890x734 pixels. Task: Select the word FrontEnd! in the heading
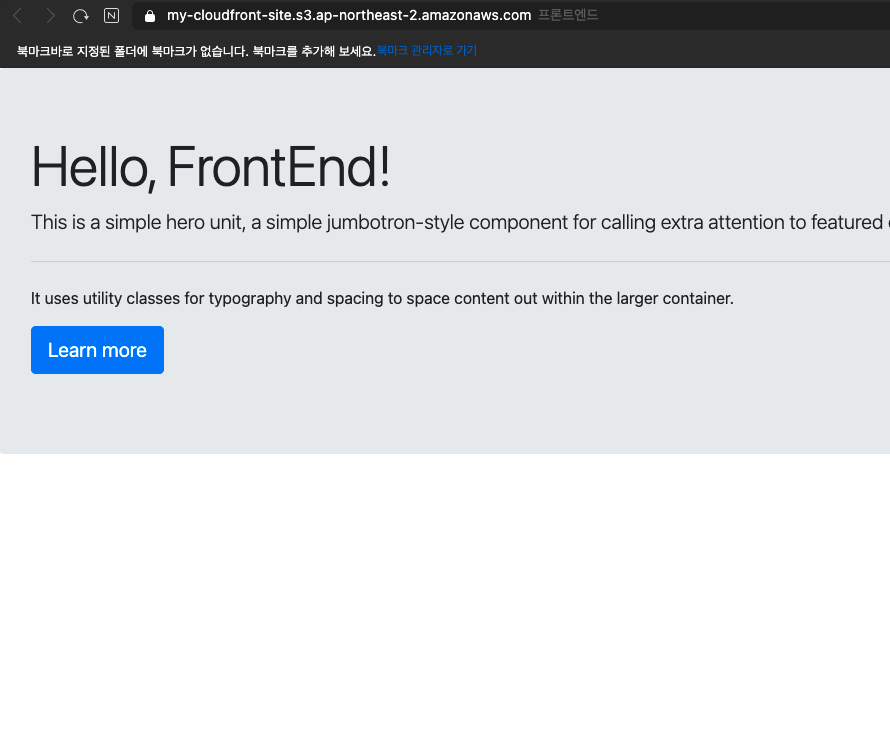279,167
